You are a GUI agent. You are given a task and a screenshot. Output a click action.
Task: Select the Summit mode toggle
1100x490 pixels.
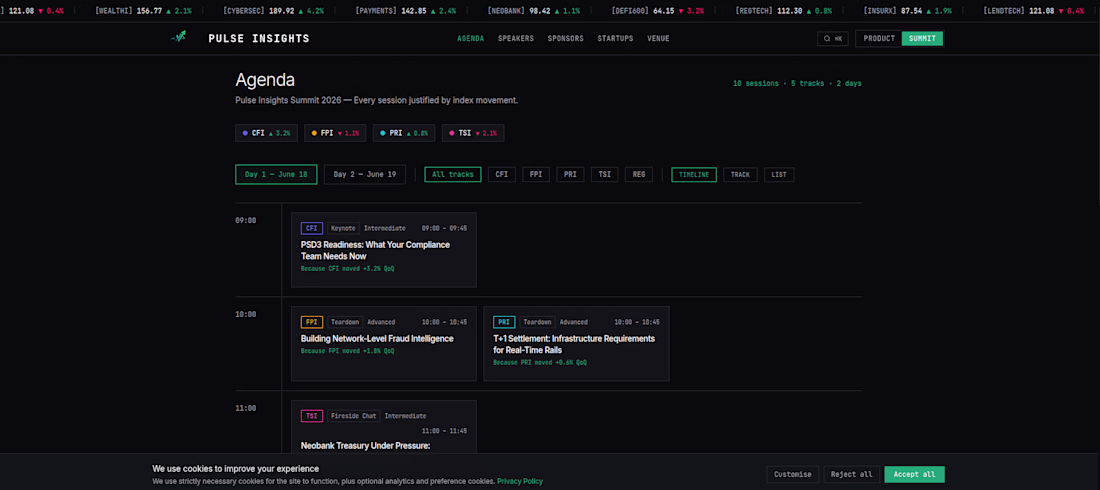(x=922, y=39)
